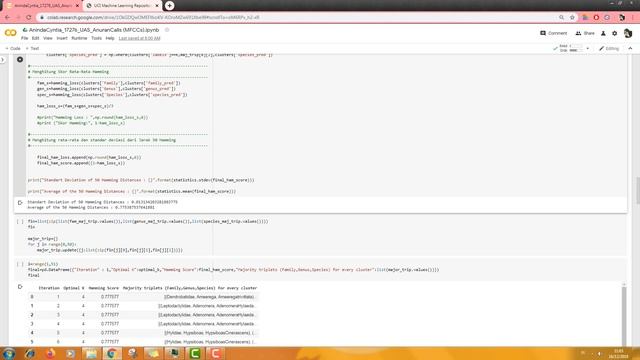Image resolution: width=640 pixels, height=360 pixels.
Task: Open the Colab Google account avatar
Action: click(x=628, y=33)
